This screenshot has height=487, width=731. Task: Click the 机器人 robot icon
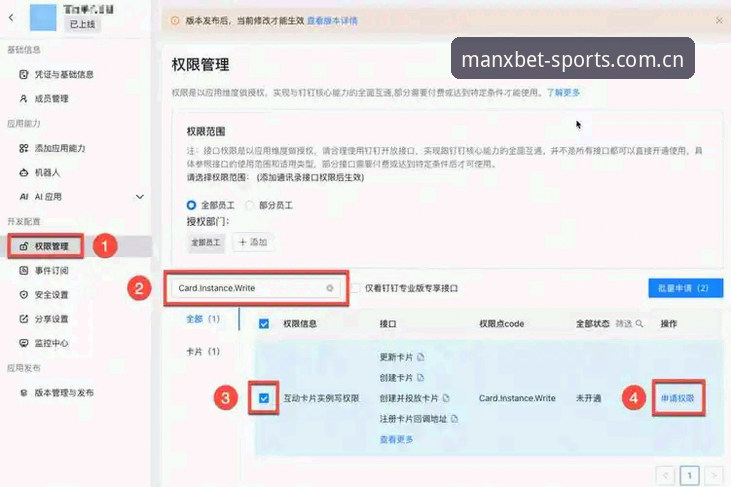pos(24,172)
